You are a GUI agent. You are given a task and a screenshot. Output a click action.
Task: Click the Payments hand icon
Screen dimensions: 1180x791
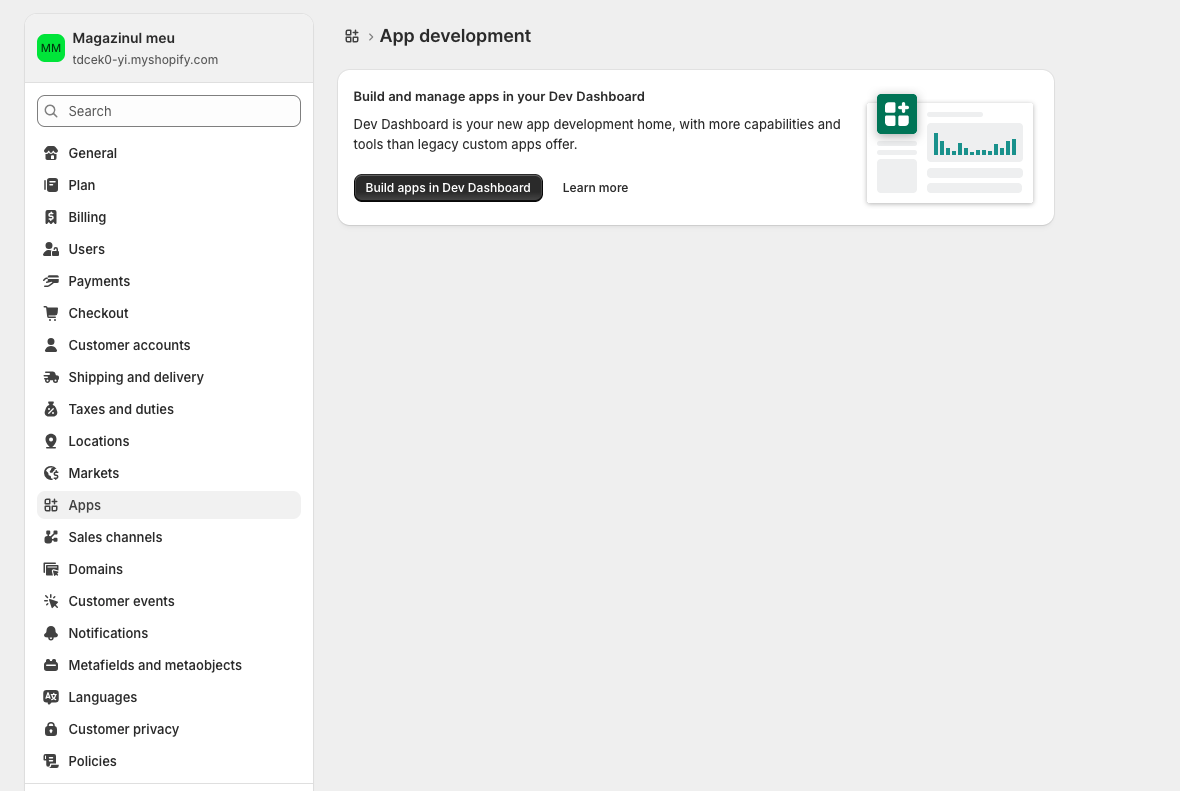click(51, 281)
